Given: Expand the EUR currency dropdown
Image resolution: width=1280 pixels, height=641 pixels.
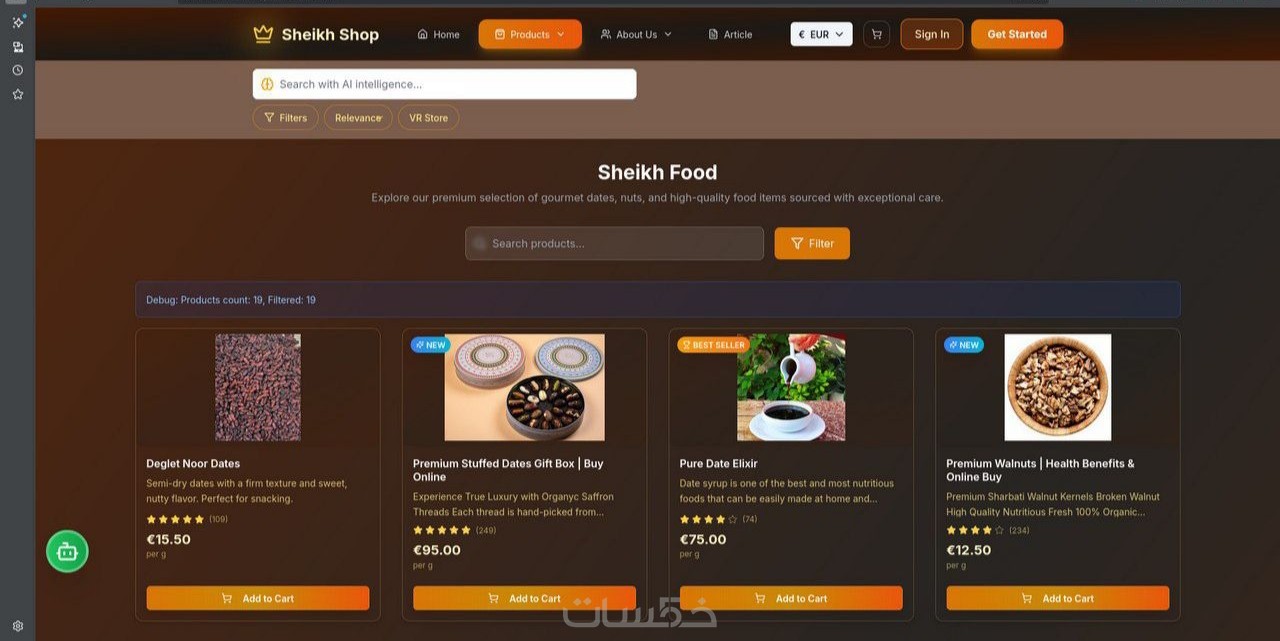Looking at the screenshot, I should coord(821,34).
